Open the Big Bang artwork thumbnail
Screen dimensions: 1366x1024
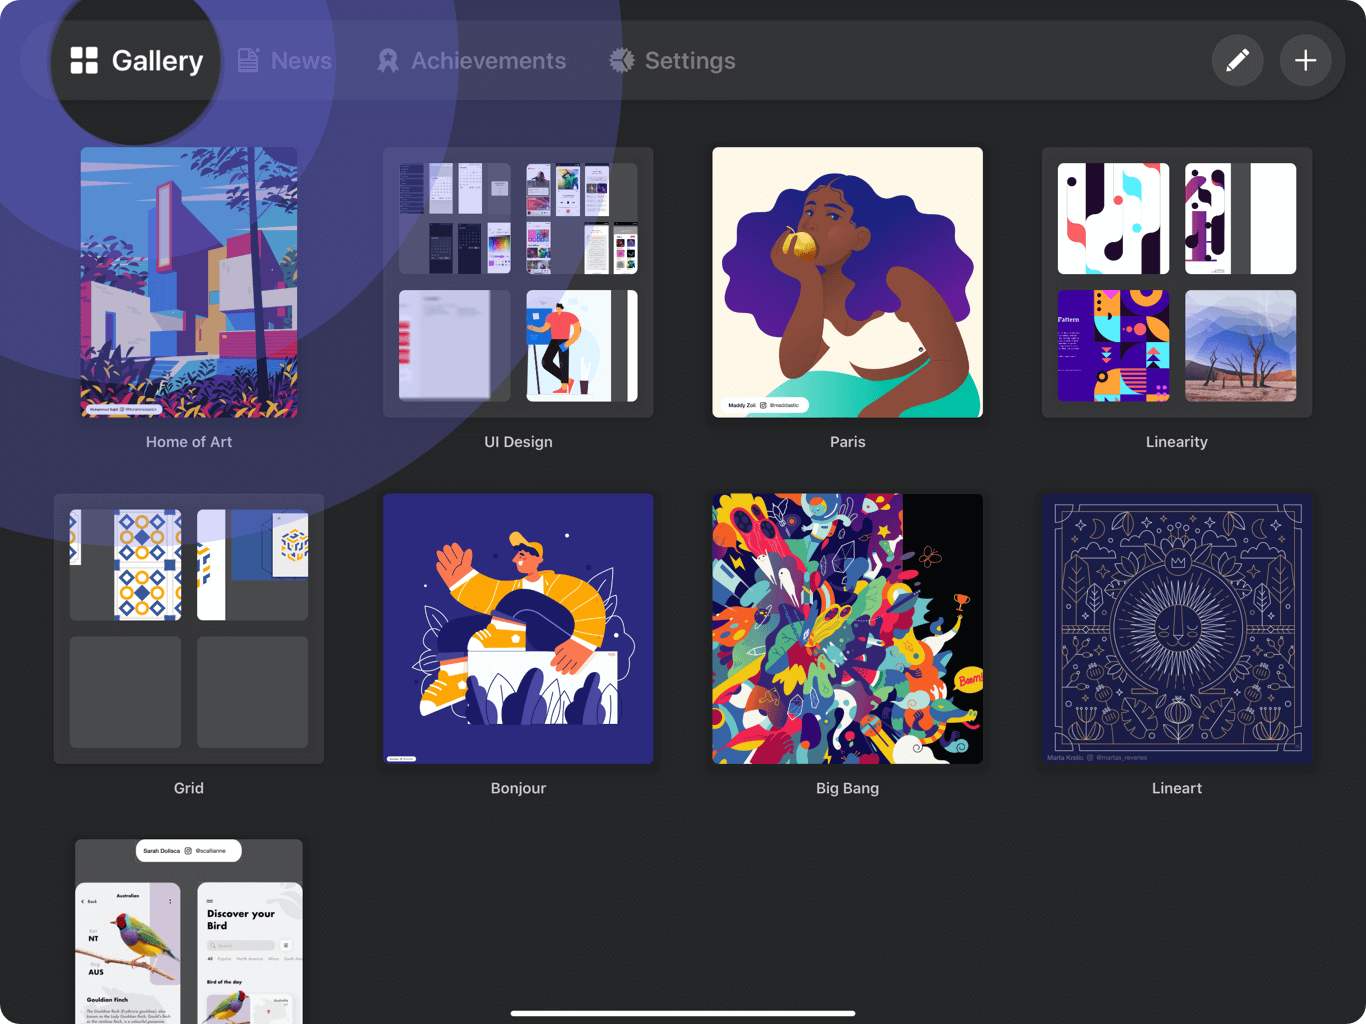(x=847, y=628)
